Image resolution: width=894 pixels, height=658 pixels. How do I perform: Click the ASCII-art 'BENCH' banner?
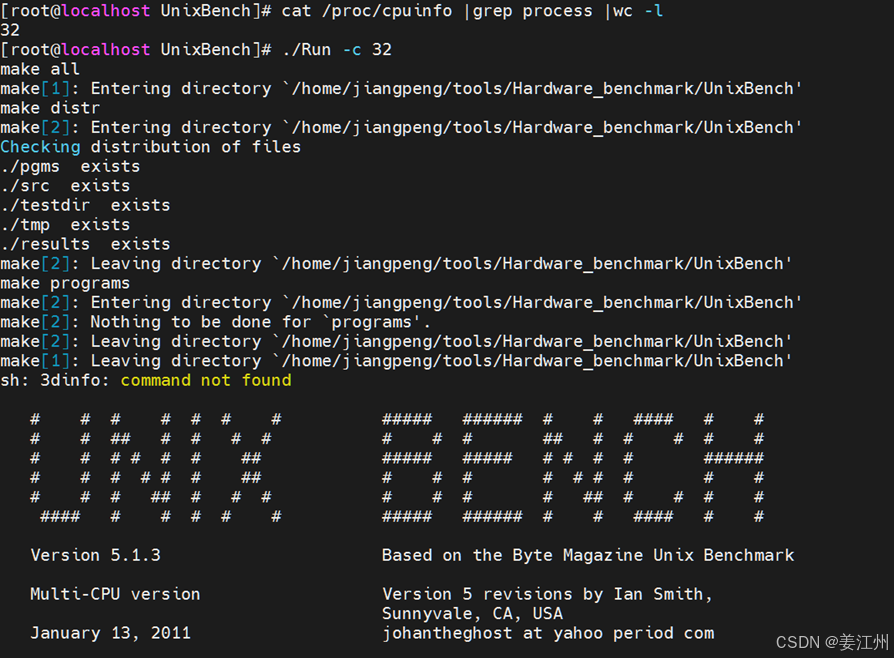pos(573,468)
